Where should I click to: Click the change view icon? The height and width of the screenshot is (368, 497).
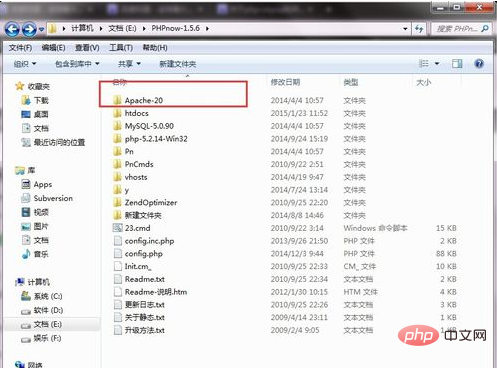pyautogui.click(x=423, y=63)
